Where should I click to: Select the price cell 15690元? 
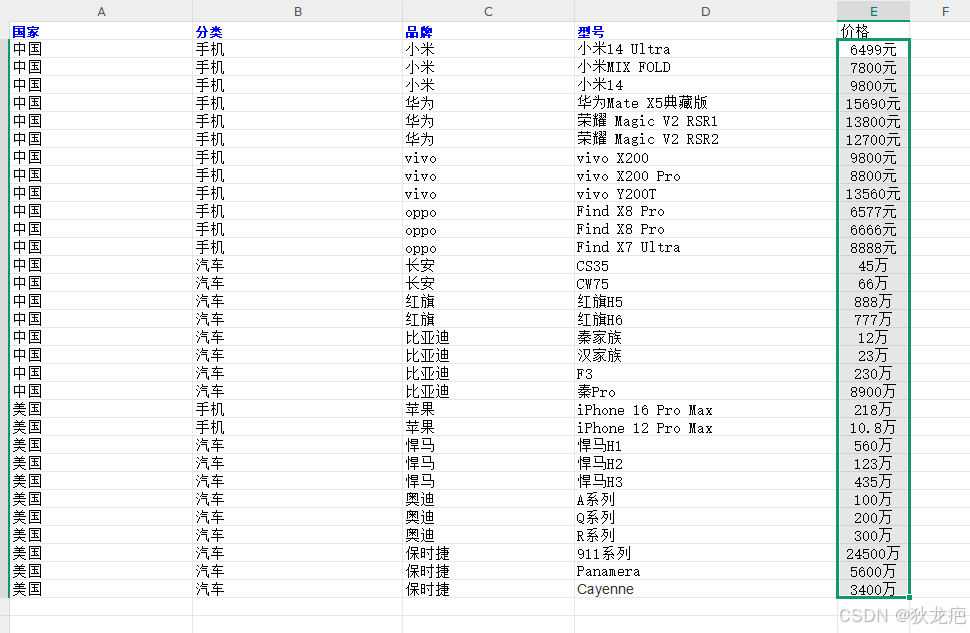pyautogui.click(x=873, y=103)
